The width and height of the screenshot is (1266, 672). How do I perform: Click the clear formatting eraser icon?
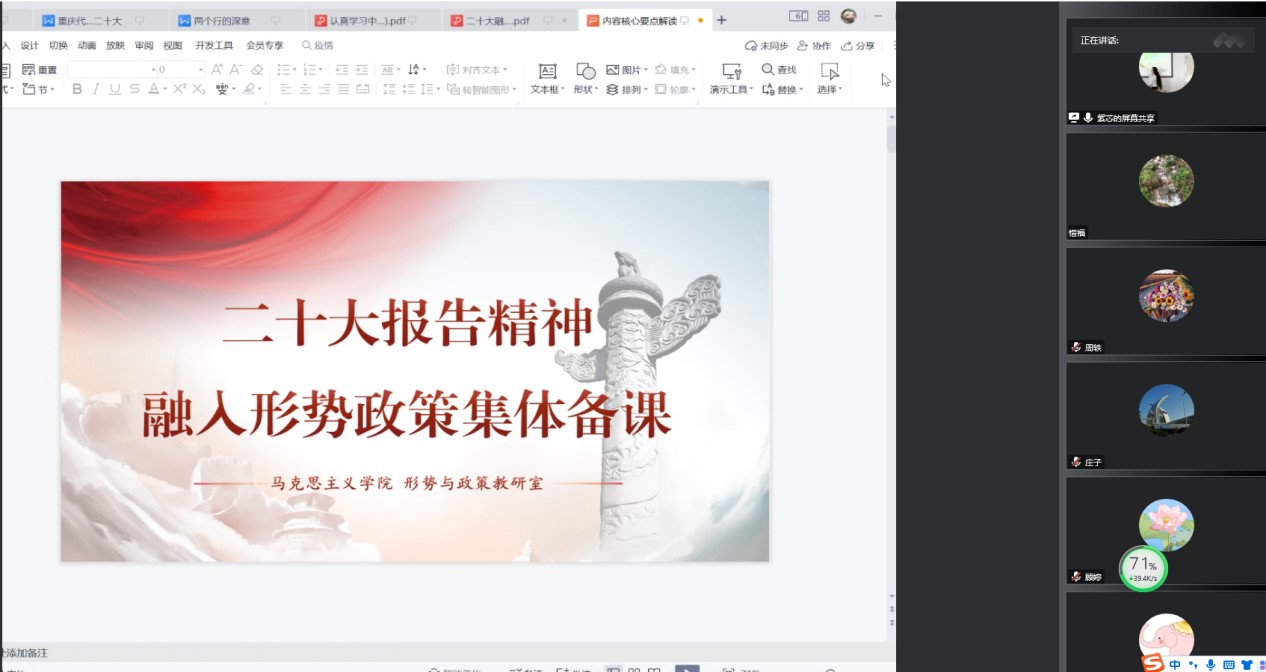(x=257, y=70)
